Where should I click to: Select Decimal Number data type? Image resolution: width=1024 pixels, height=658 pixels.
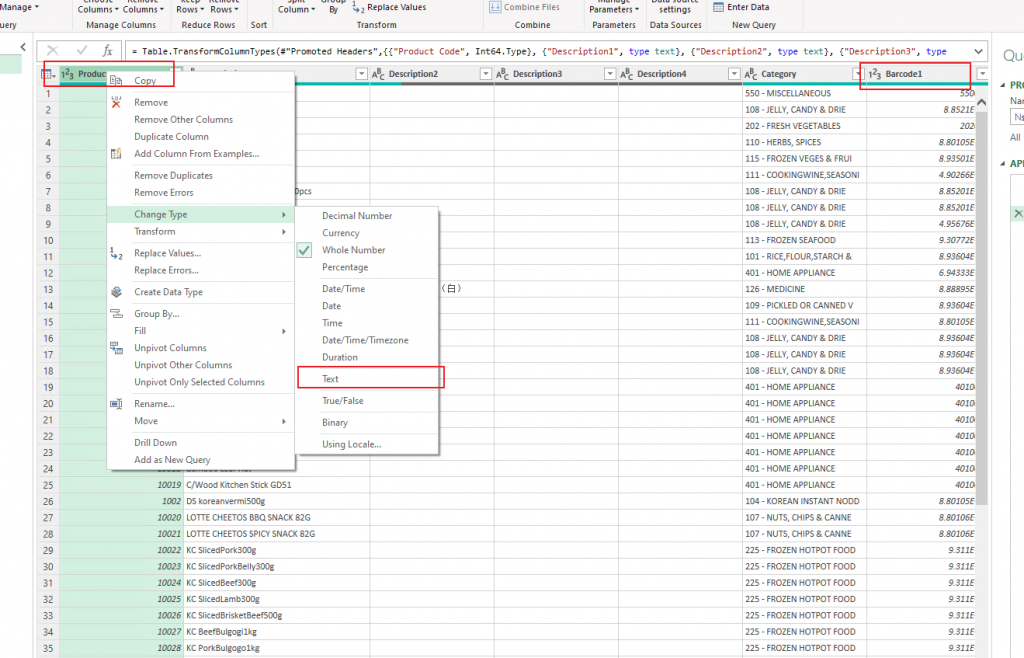(x=357, y=216)
